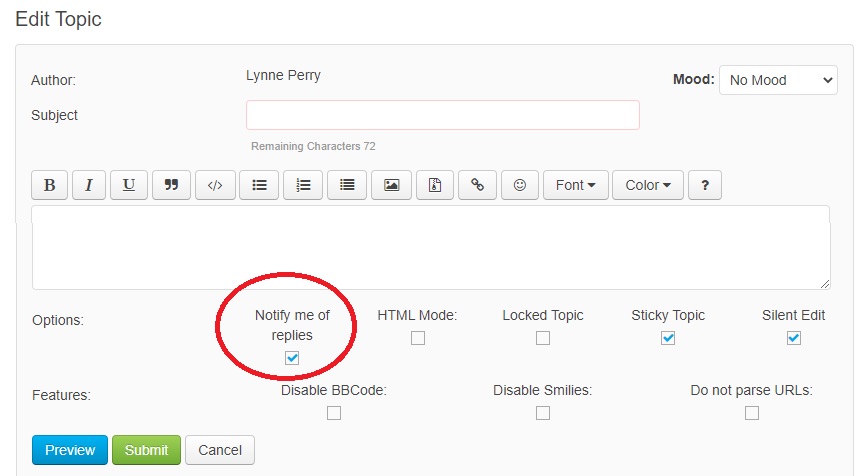861x476 pixels.
Task: Insert a code tag
Action: (x=214, y=185)
